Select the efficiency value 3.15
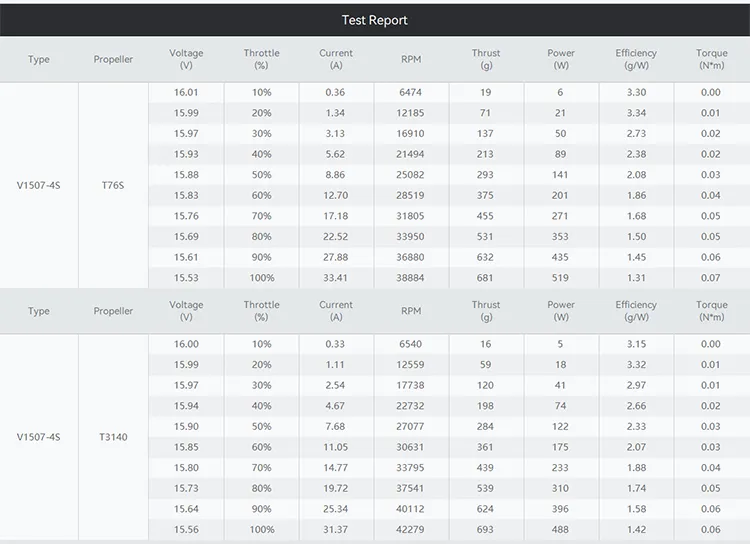 pyautogui.click(x=636, y=344)
